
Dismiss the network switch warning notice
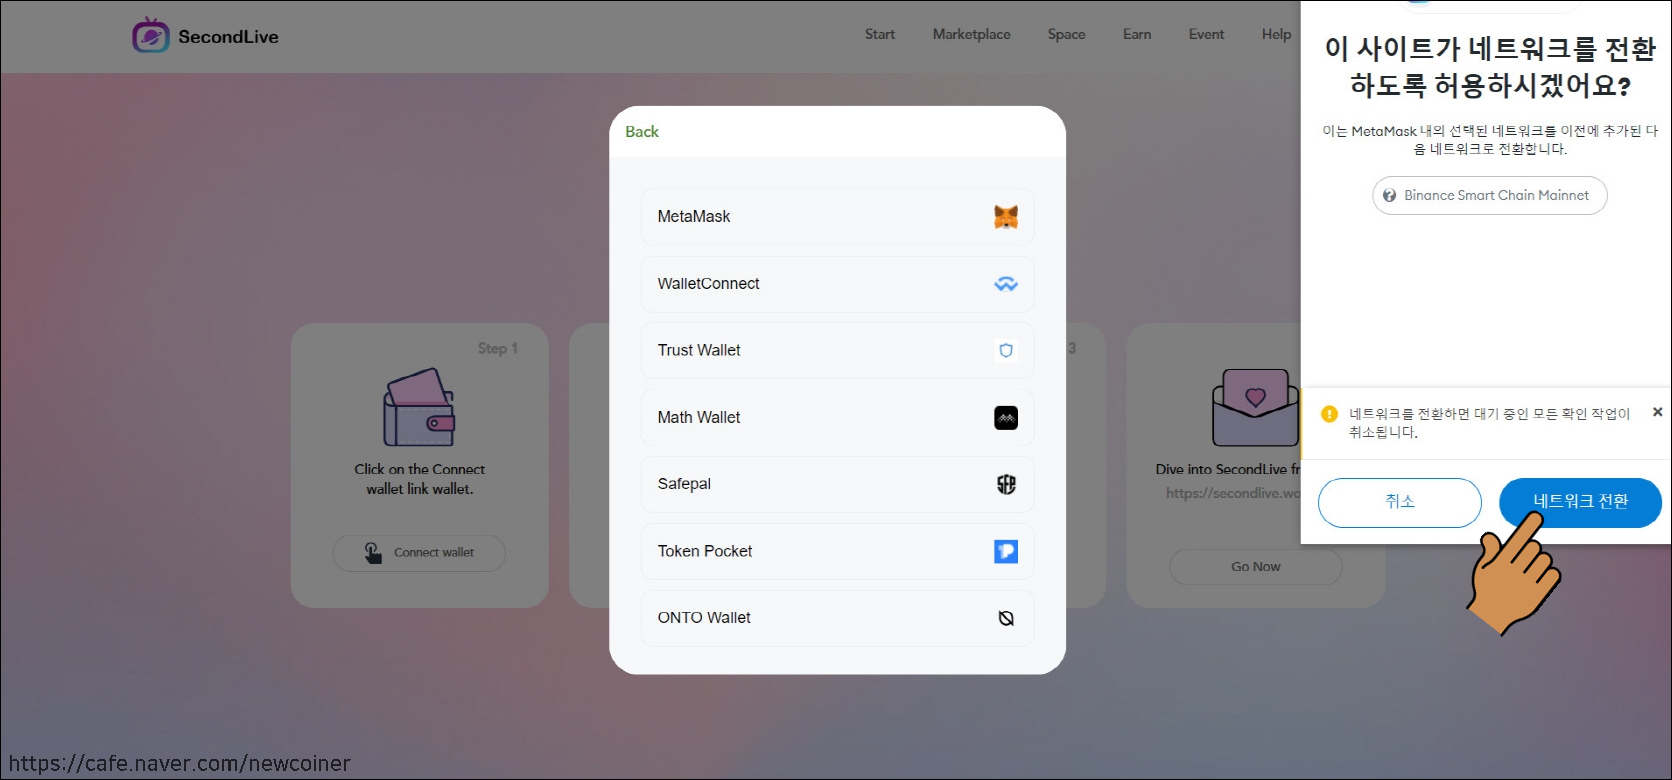1657,412
